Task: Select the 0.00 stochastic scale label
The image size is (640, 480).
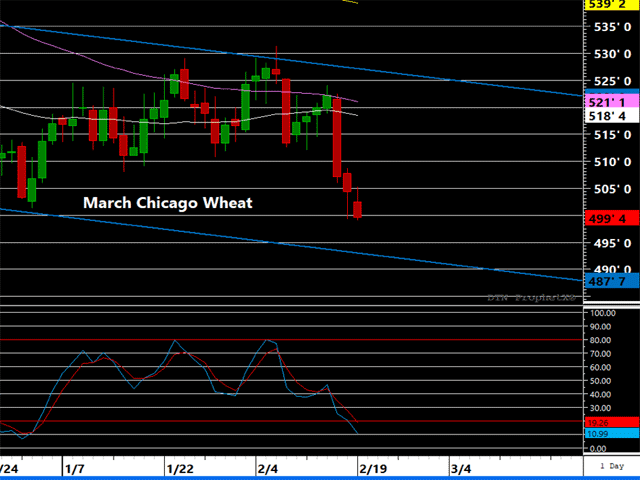Action: [600, 448]
